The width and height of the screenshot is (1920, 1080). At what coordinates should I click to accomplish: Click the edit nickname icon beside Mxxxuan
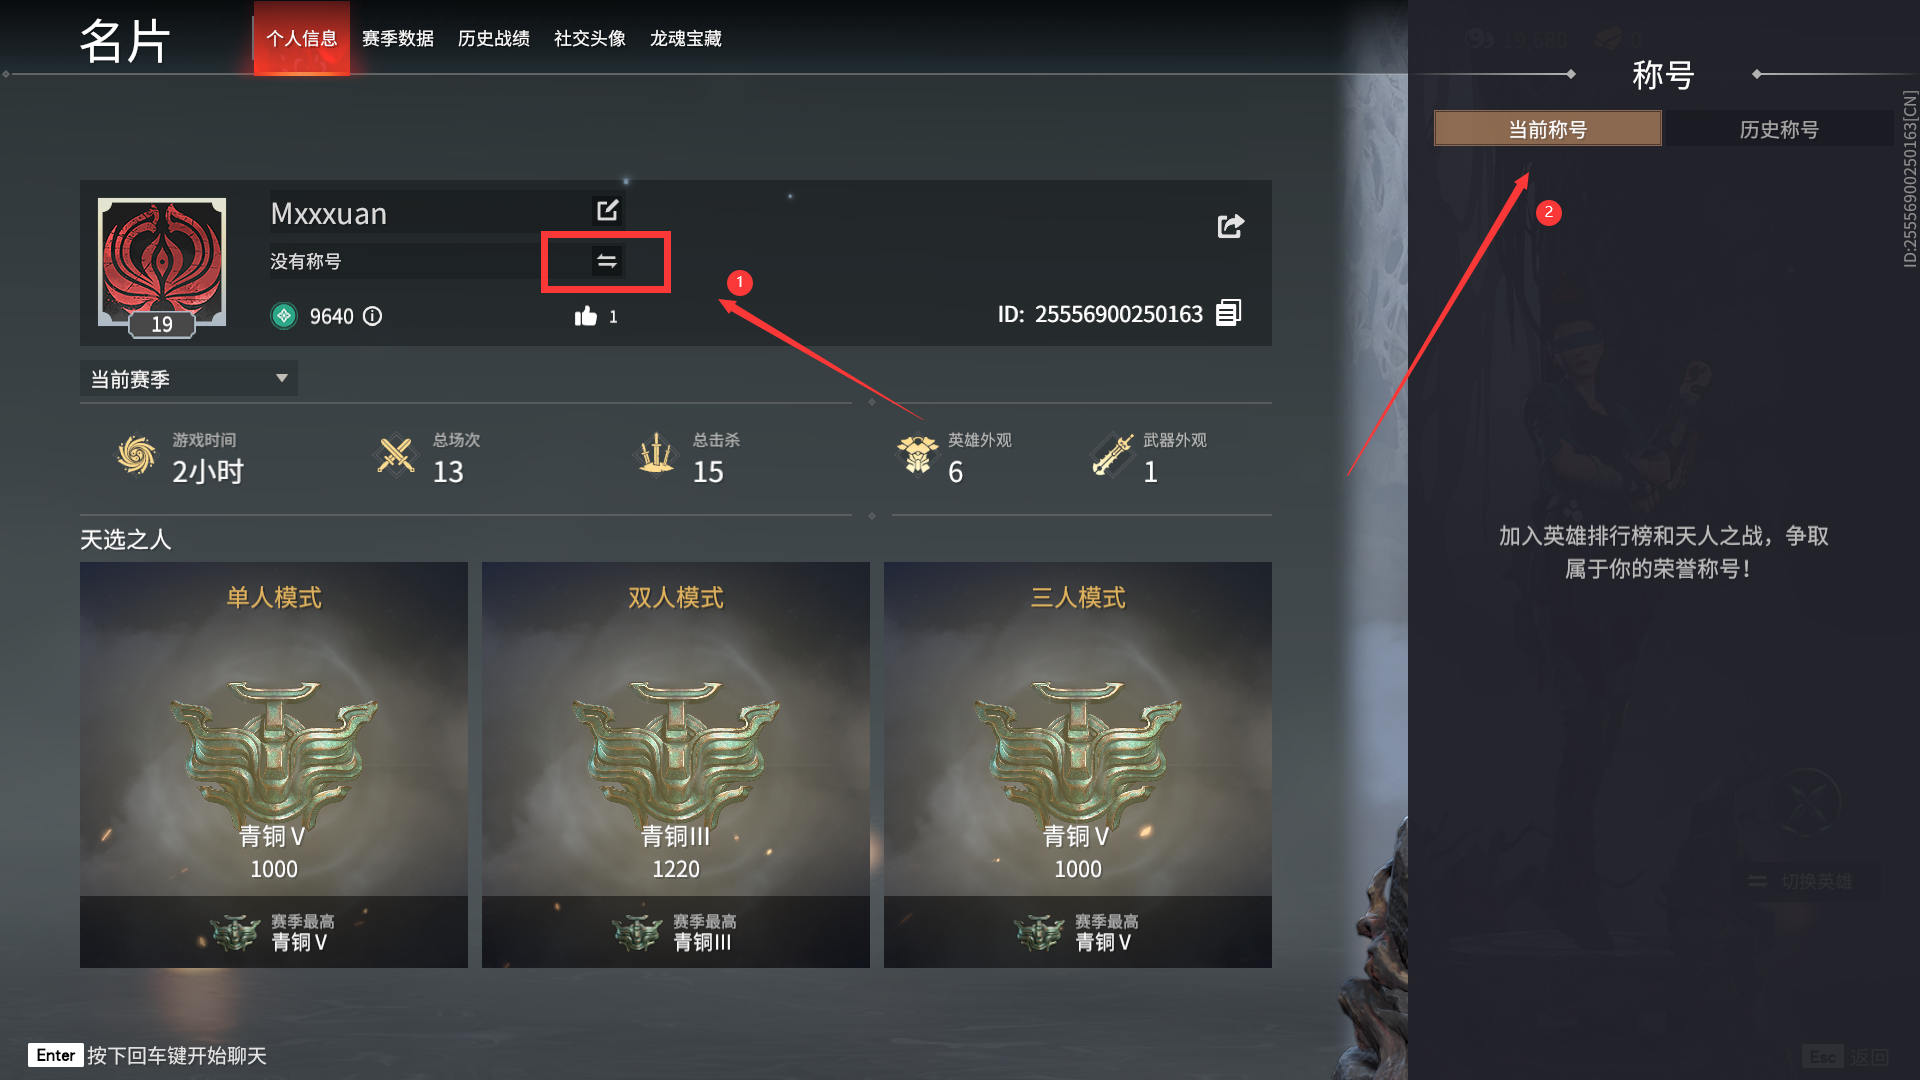pyautogui.click(x=607, y=211)
